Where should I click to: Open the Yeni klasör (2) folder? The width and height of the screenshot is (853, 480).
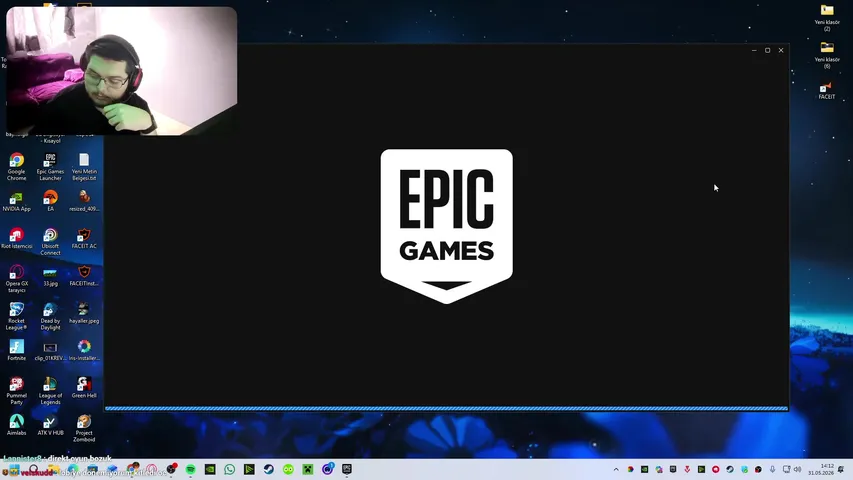827,17
